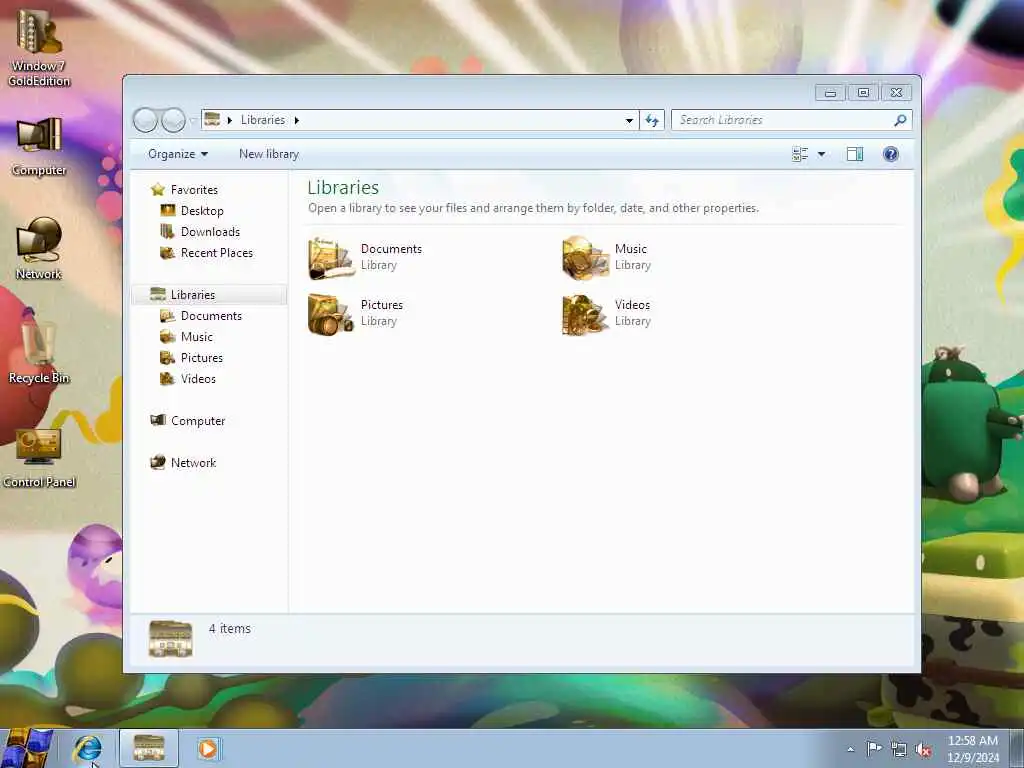This screenshot has height=768, width=1024.
Task: Open Explorer help button
Action: (890, 154)
